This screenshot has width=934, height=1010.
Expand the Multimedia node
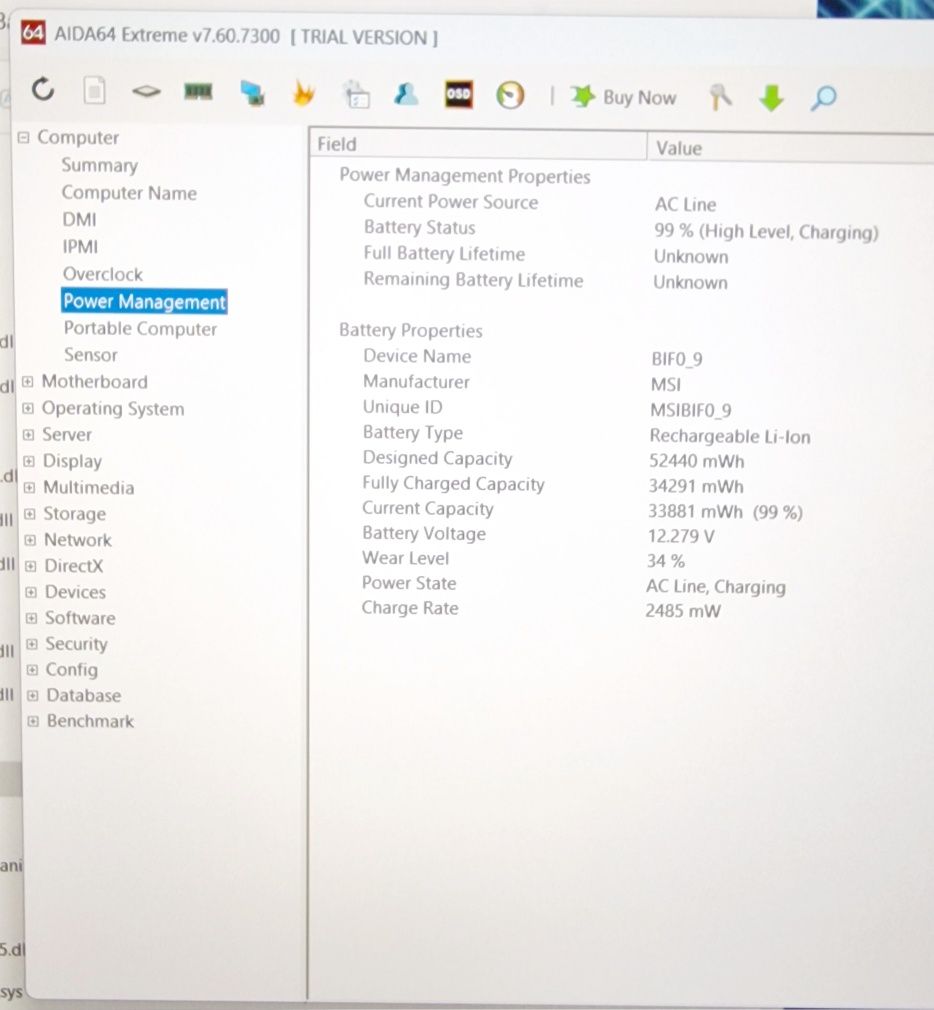coord(29,488)
